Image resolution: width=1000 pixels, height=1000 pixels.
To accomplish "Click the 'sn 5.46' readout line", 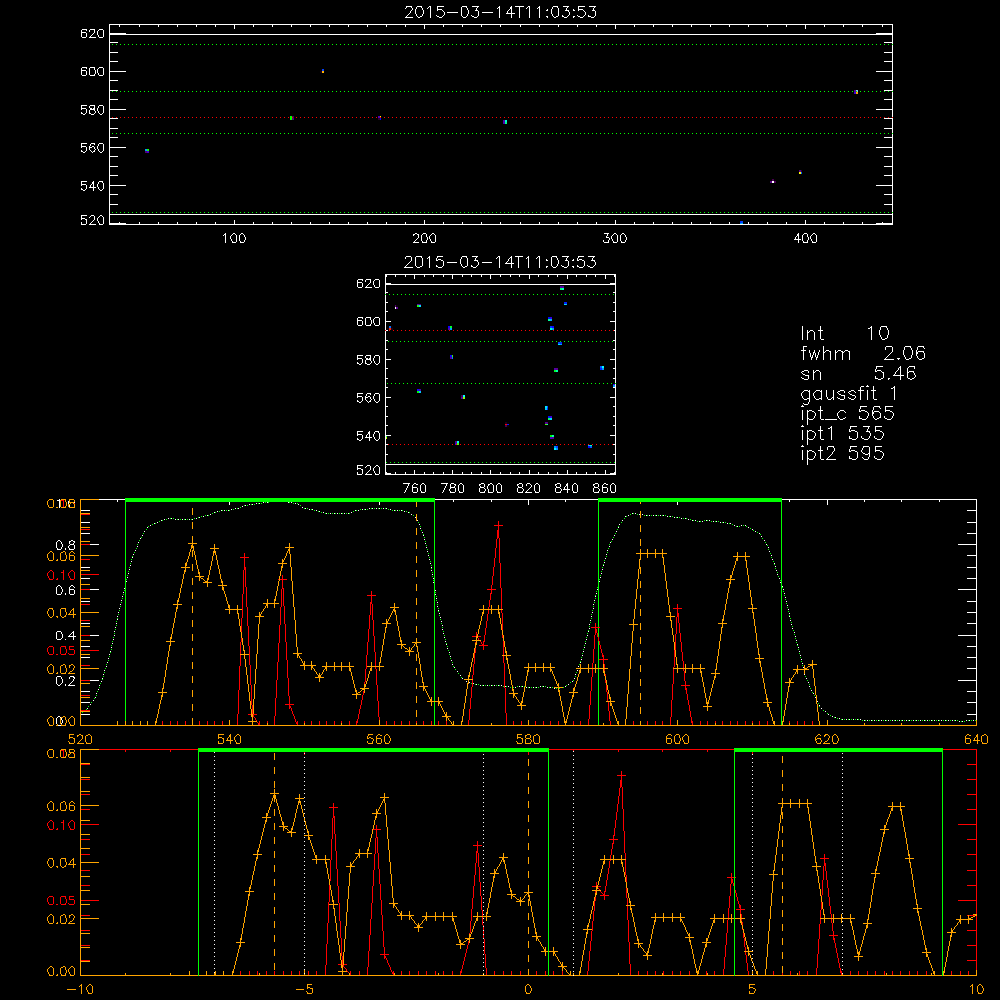I will point(858,373).
